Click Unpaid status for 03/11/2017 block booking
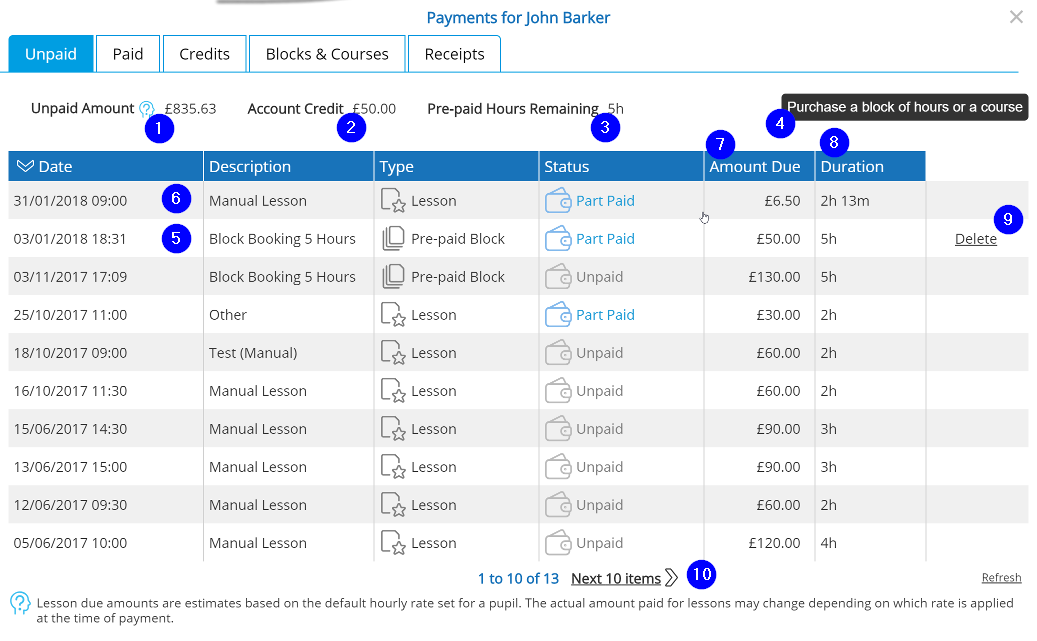 click(x=599, y=277)
